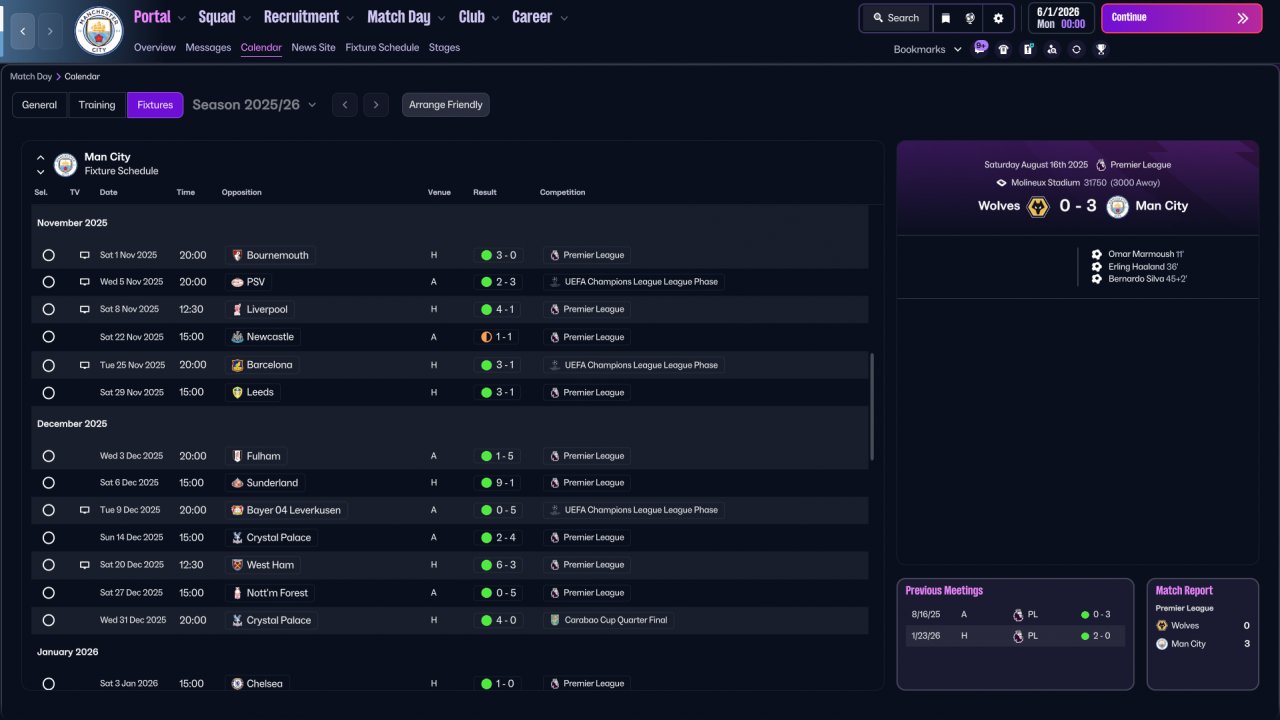Image resolution: width=1280 pixels, height=720 pixels.
Task: Open the Bookmarks dropdown
Action: click(x=928, y=49)
